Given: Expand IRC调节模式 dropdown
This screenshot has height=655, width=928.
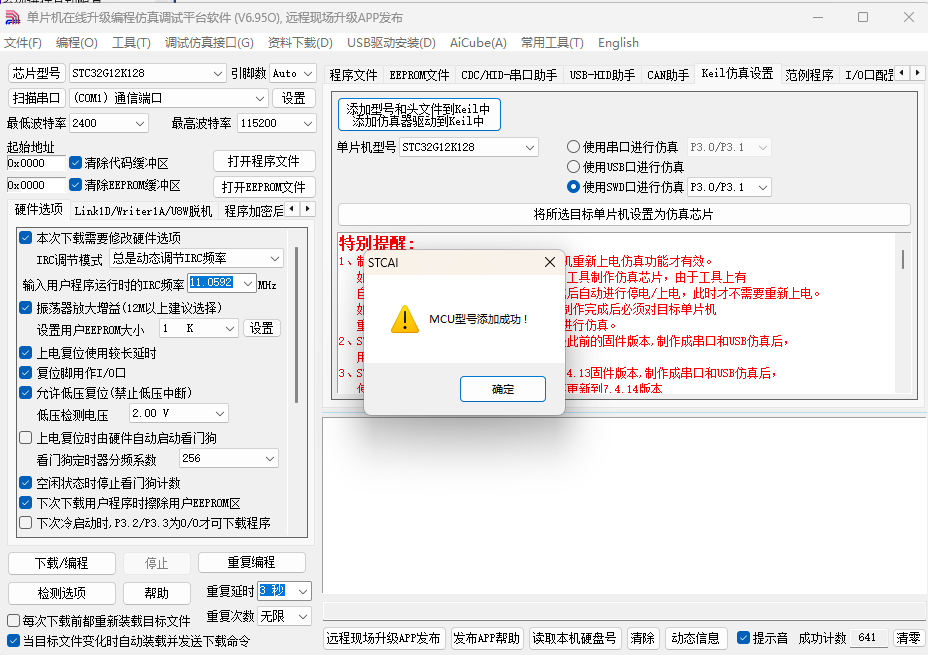Looking at the screenshot, I should [x=275, y=259].
